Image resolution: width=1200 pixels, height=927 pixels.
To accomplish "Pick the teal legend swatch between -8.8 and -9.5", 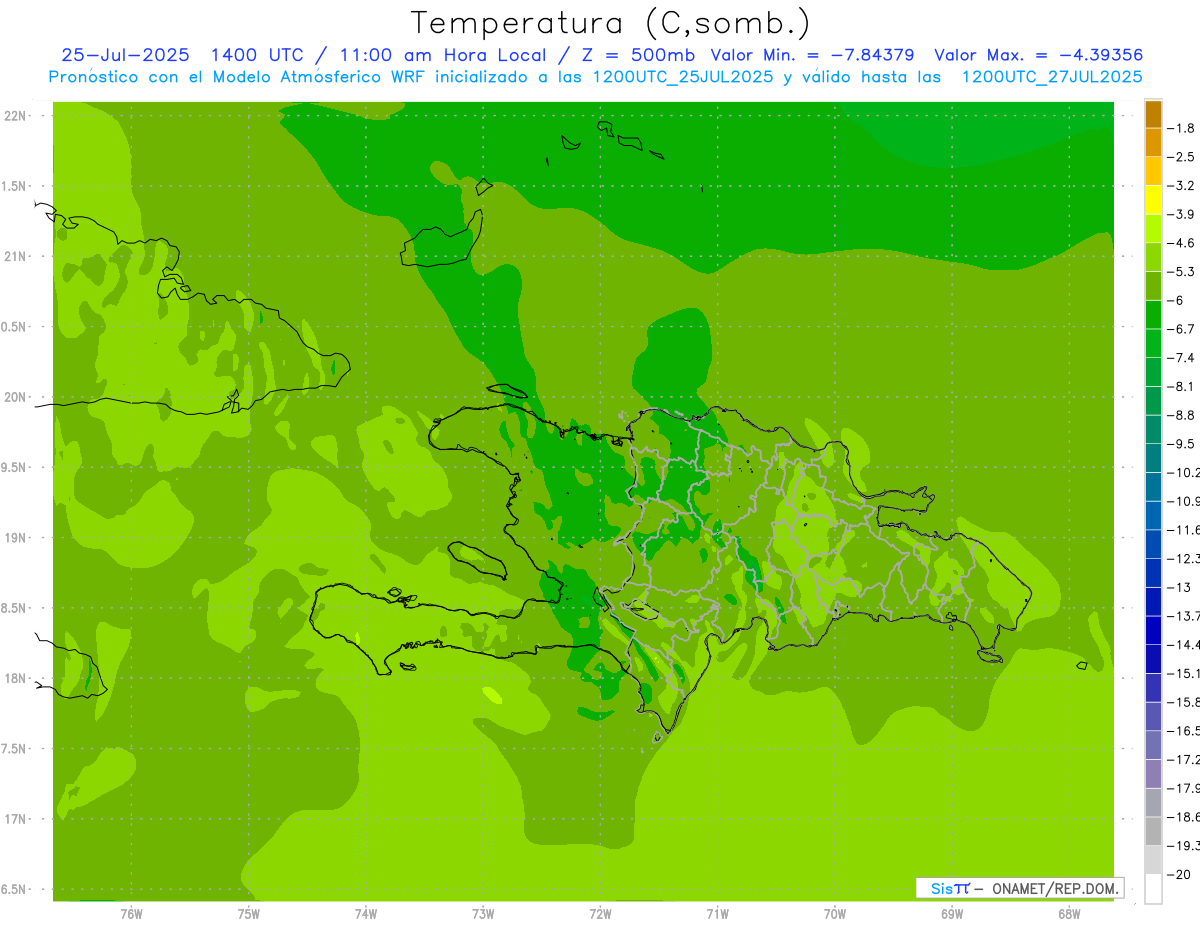I will 1154,430.
